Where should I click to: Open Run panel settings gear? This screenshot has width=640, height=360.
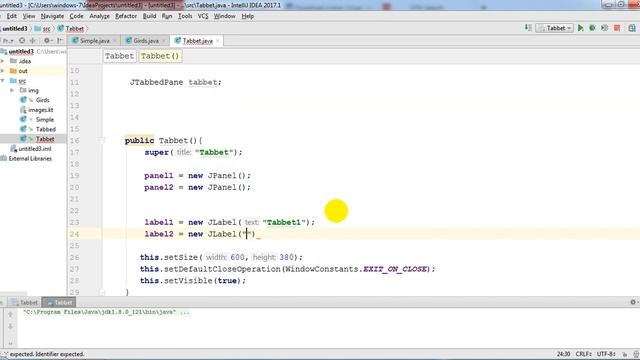(x=633, y=302)
